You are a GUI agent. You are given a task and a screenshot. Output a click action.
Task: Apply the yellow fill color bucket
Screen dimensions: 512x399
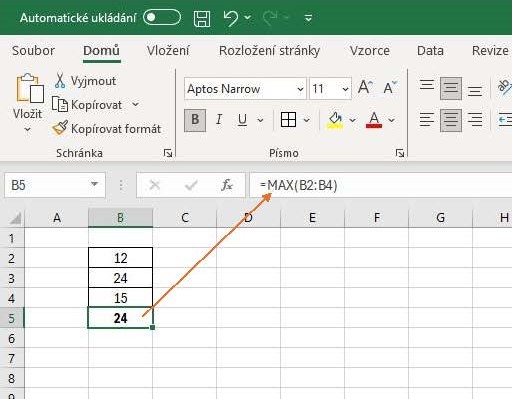[335, 120]
